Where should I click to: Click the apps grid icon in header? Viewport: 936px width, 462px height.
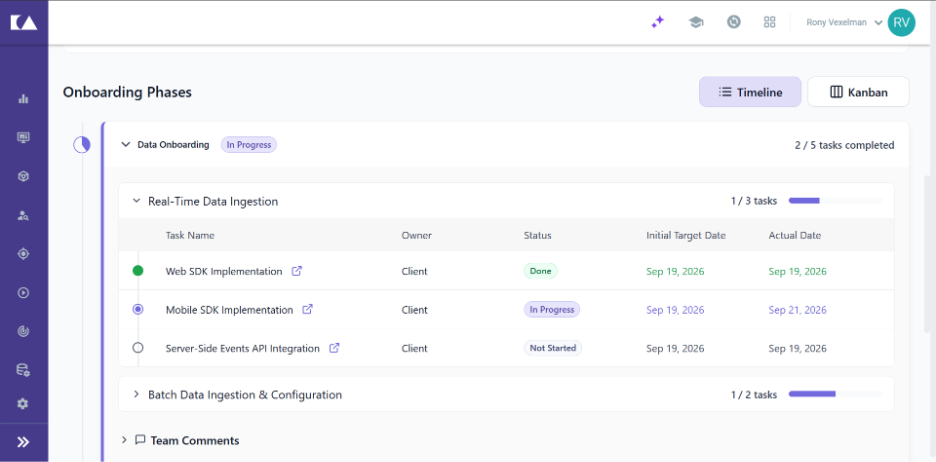pyautogui.click(x=769, y=22)
